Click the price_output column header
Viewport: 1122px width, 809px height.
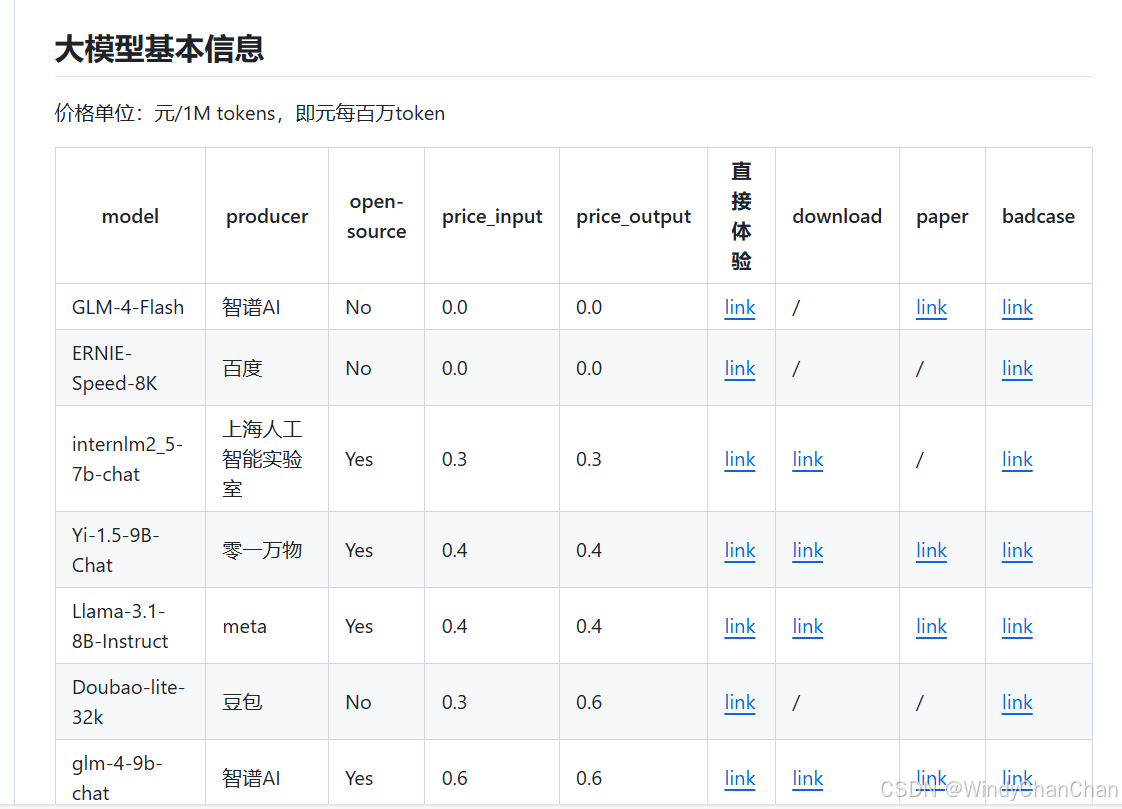tap(633, 217)
